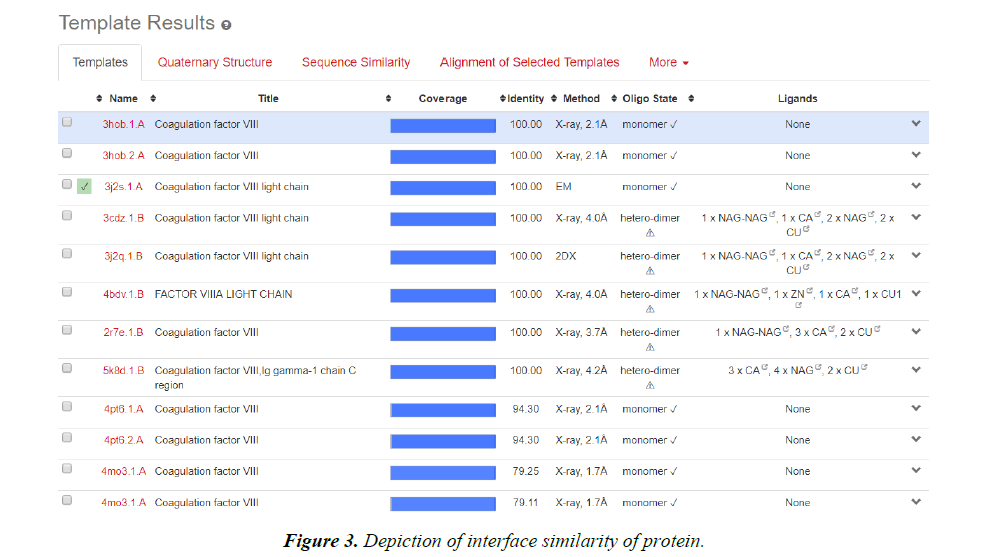Switch to the Quaternary Structure tab

[214, 62]
